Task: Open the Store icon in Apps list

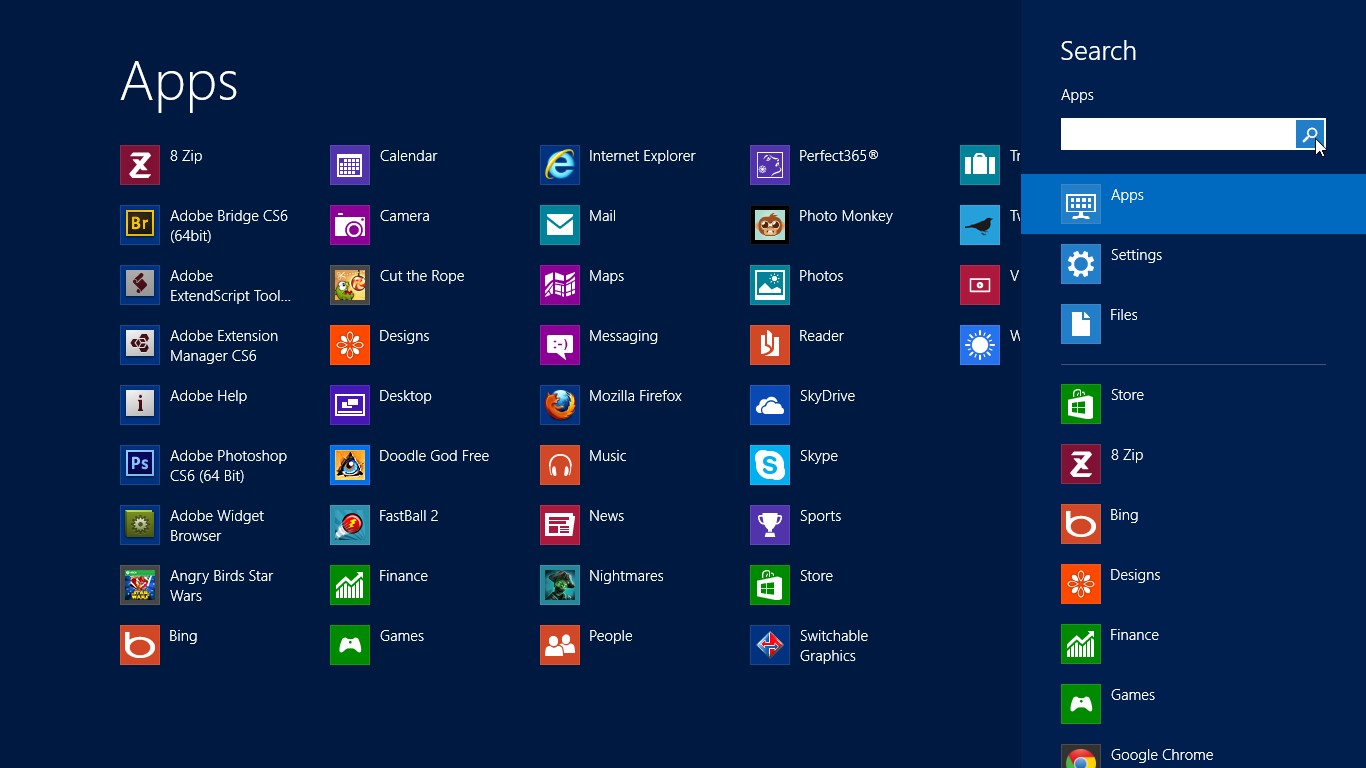Action: [770, 585]
